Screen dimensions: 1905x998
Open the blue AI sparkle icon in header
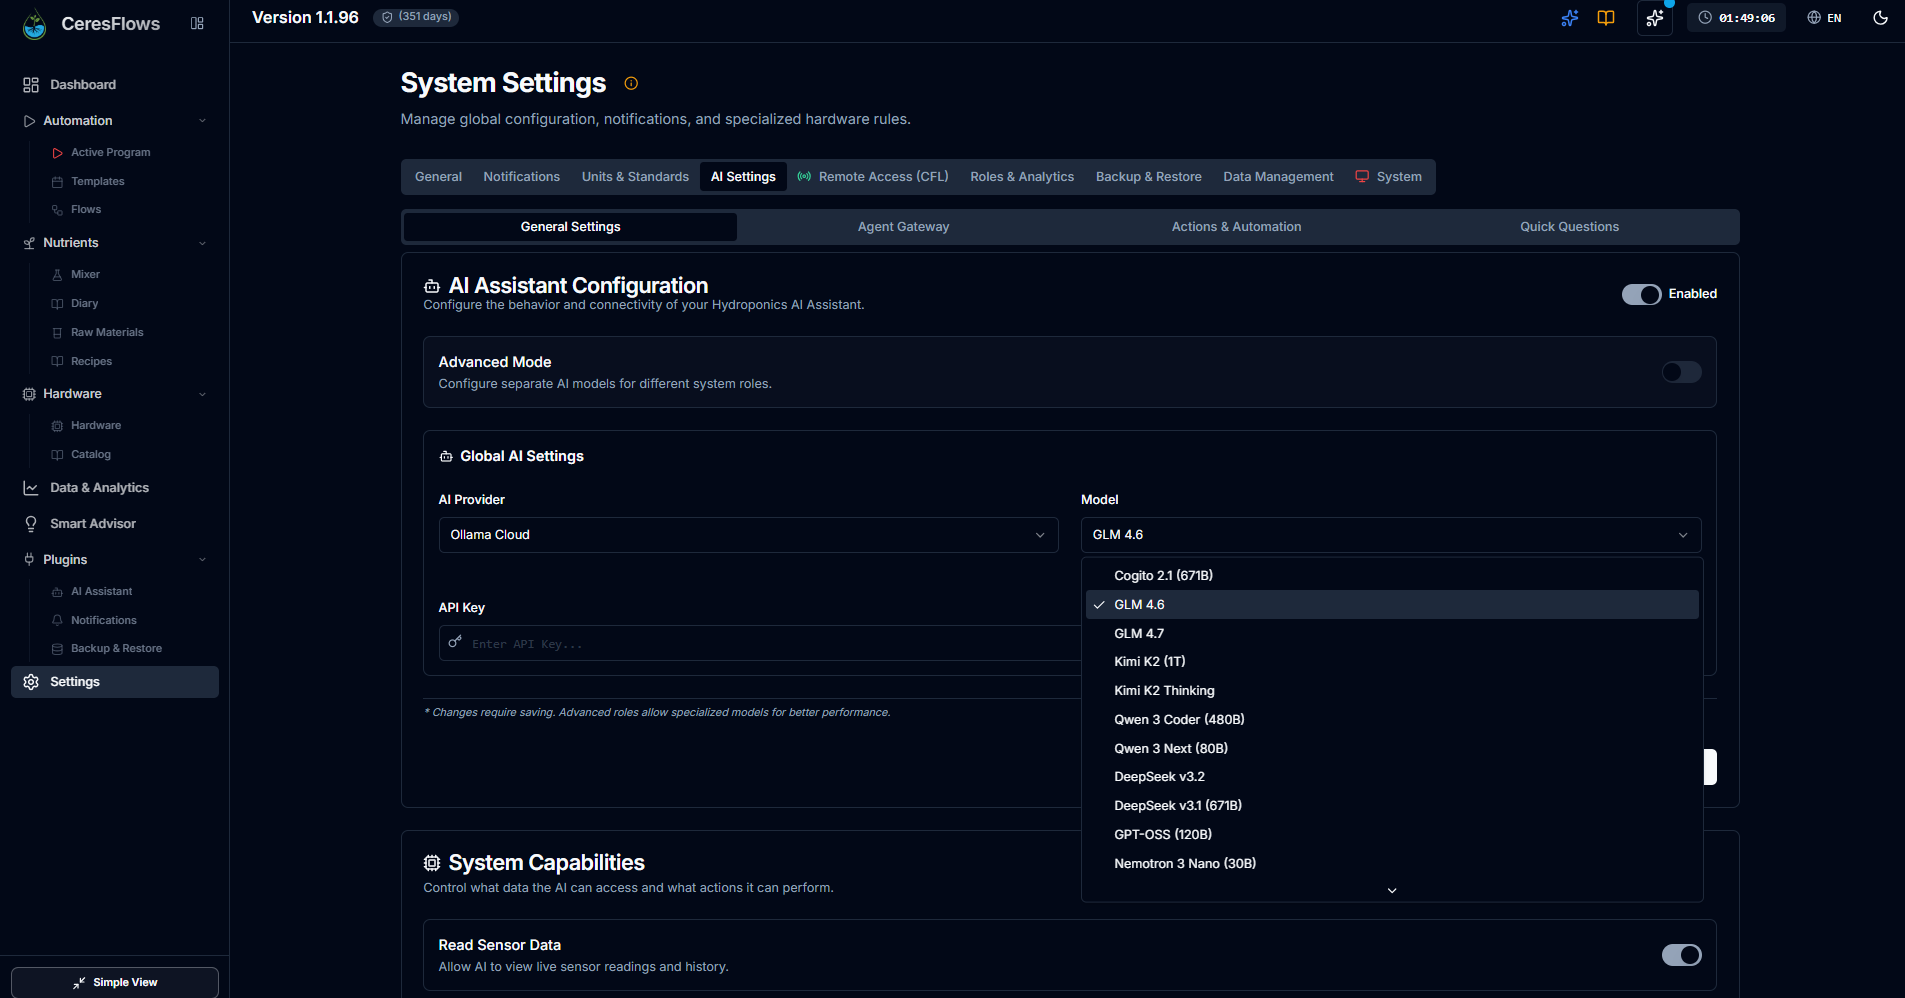coord(1570,18)
